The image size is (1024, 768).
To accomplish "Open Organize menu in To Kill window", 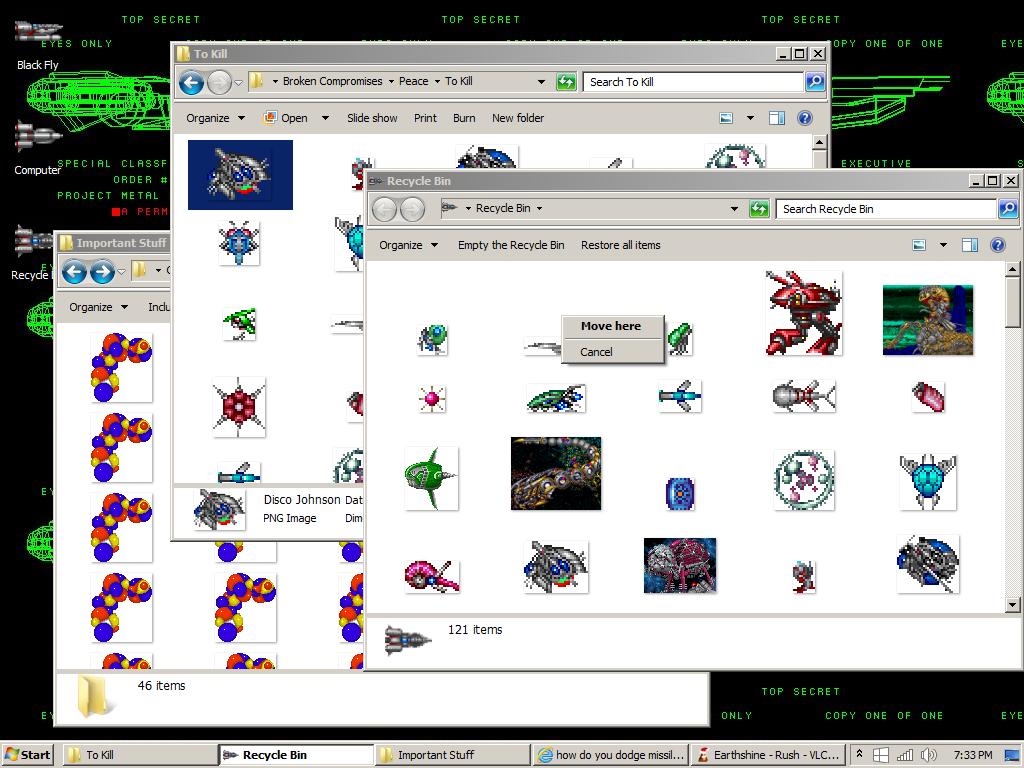I will (216, 118).
